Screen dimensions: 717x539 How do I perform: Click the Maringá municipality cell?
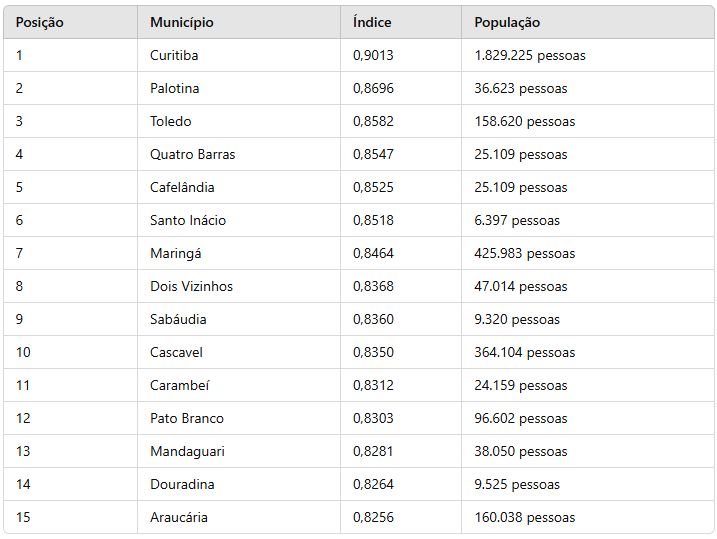click(x=175, y=253)
